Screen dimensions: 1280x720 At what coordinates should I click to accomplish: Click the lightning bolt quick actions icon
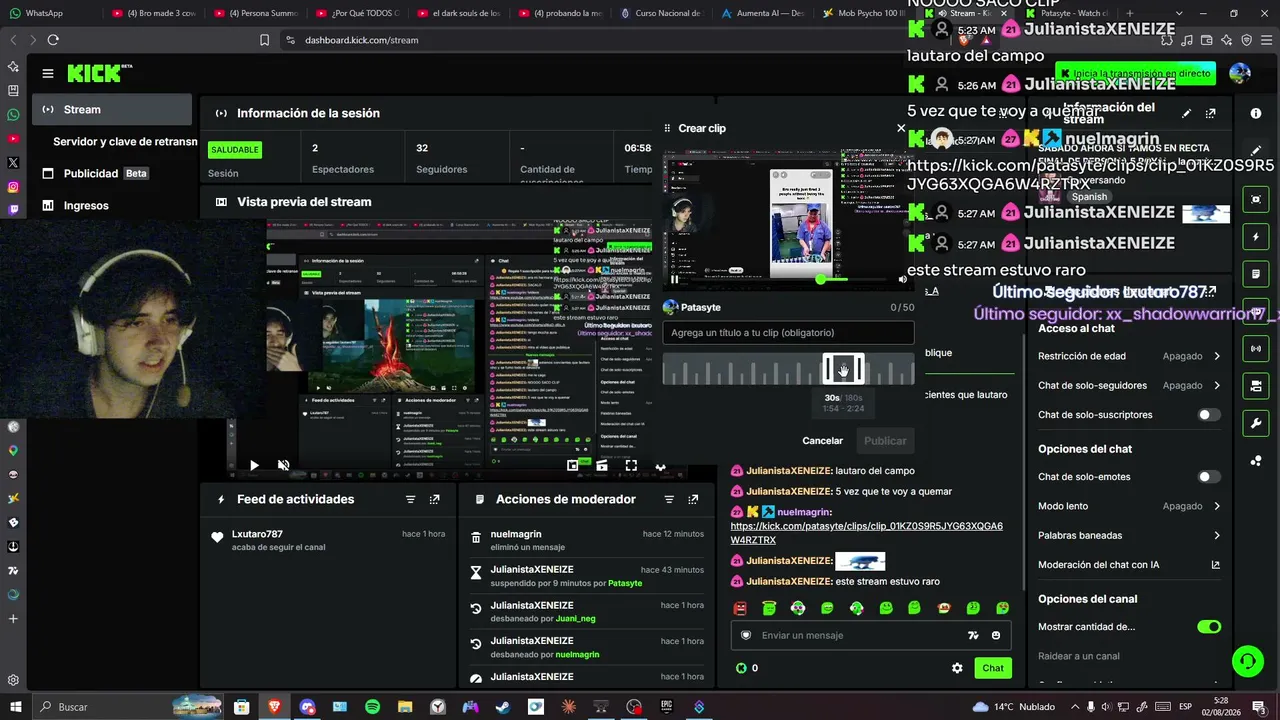click(x=1256, y=237)
